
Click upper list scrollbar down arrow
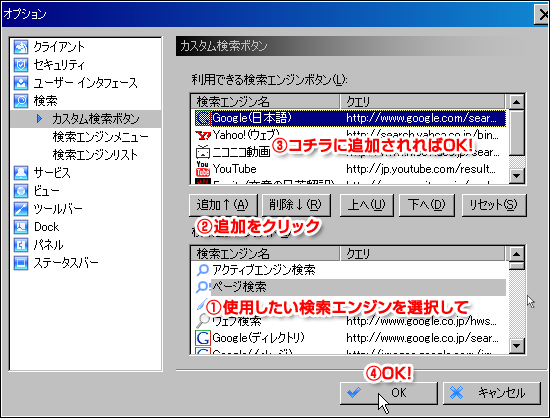516,175
